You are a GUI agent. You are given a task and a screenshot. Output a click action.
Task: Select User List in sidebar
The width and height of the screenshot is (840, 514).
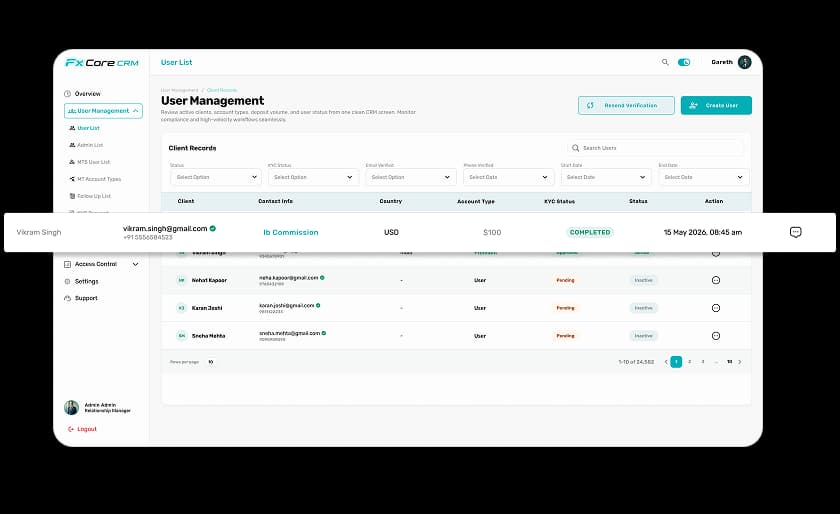pos(88,128)
